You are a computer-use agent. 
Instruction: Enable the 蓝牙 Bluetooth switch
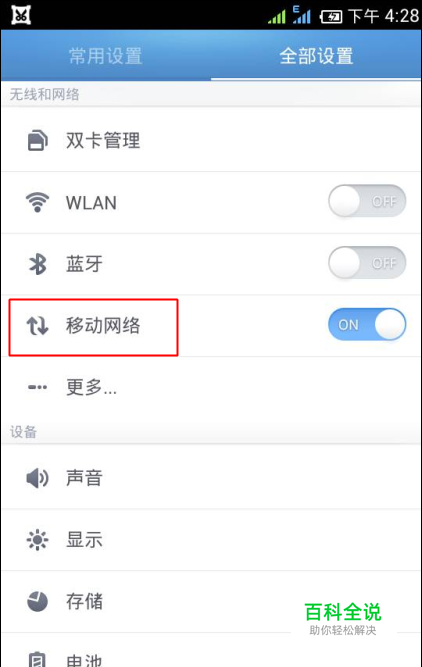[367, 263]
